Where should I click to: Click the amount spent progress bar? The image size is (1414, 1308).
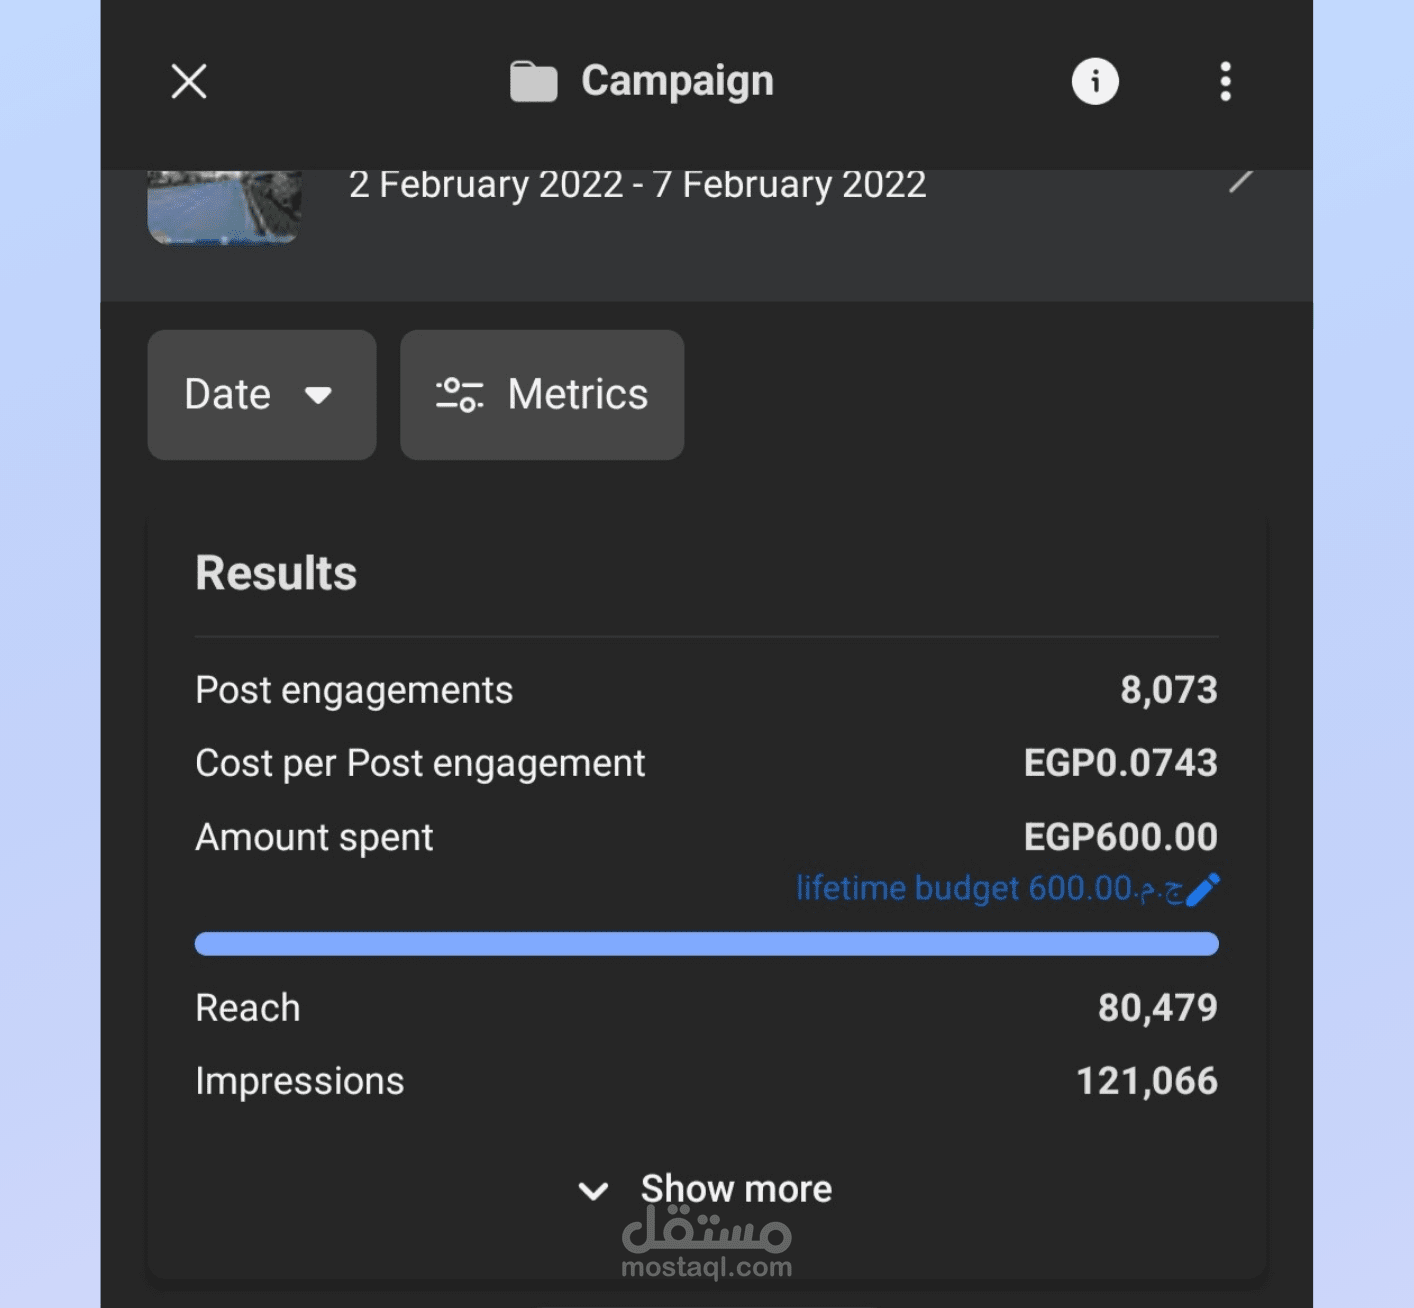(x=706, y=944)
